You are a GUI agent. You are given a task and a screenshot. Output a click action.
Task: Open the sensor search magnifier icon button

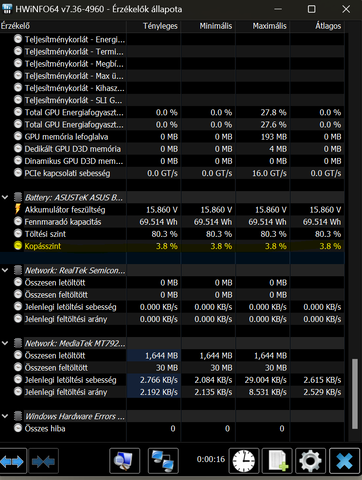click(x=125, y=461)
